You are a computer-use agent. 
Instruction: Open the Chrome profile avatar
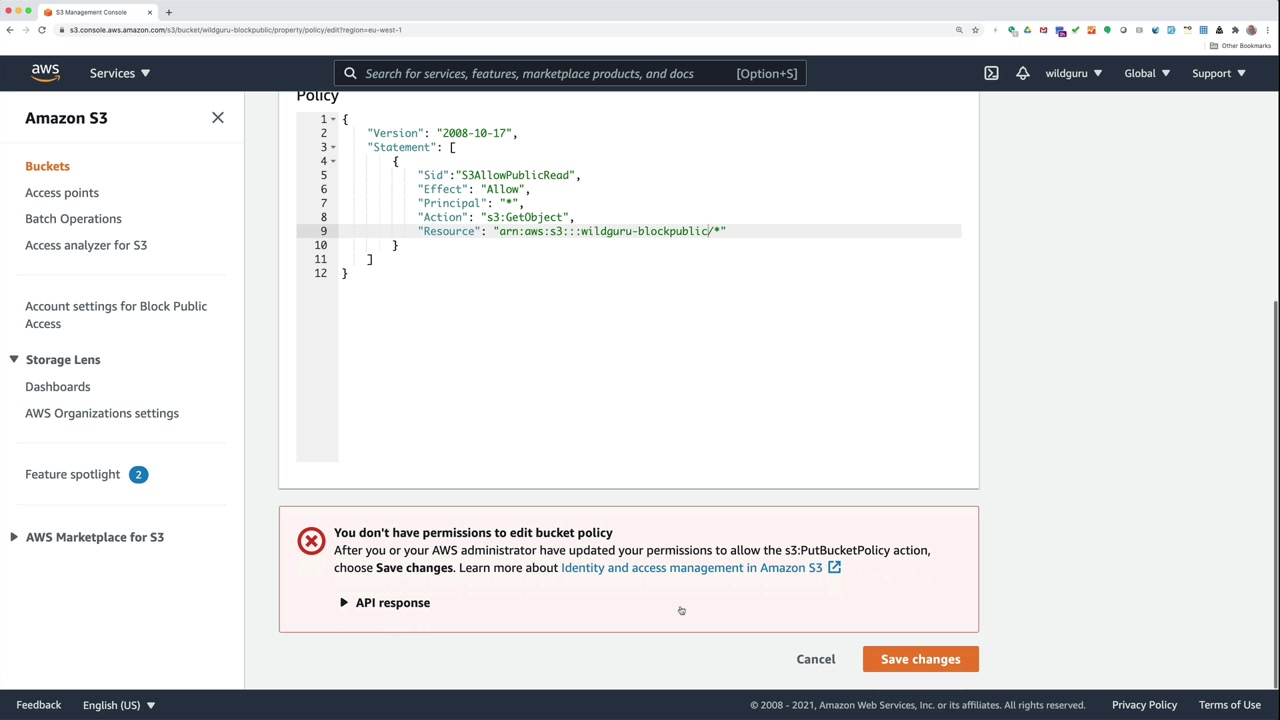tap(1251, 30)
